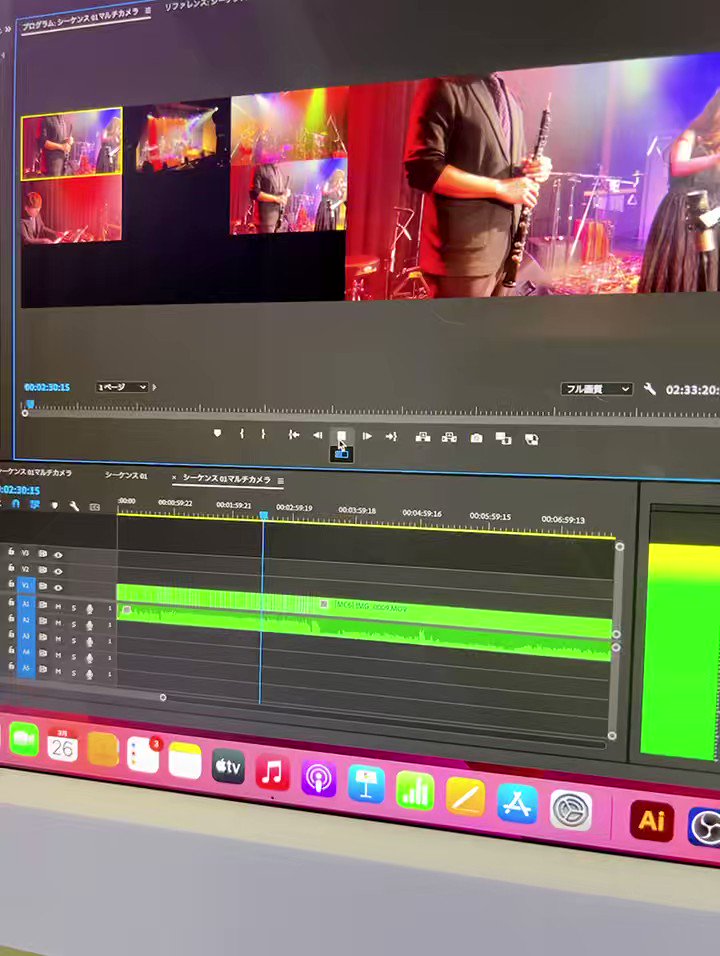This screenshot has height=956, width=720.
Task: Jump to the In point
Action: click(x=294, y=435)
